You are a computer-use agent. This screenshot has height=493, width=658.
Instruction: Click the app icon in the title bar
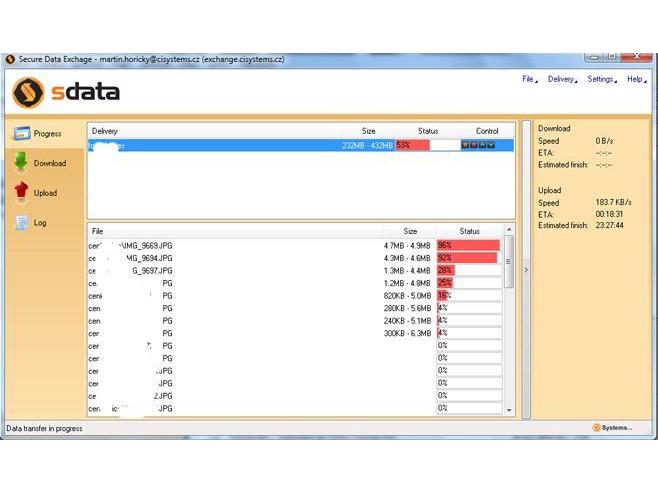10,60
